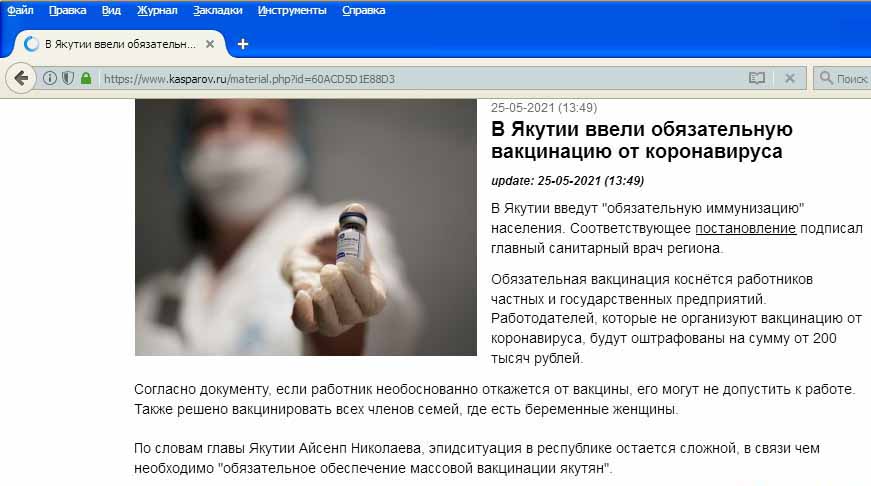Select the kasparov.ru URL address field

(422, 78)
